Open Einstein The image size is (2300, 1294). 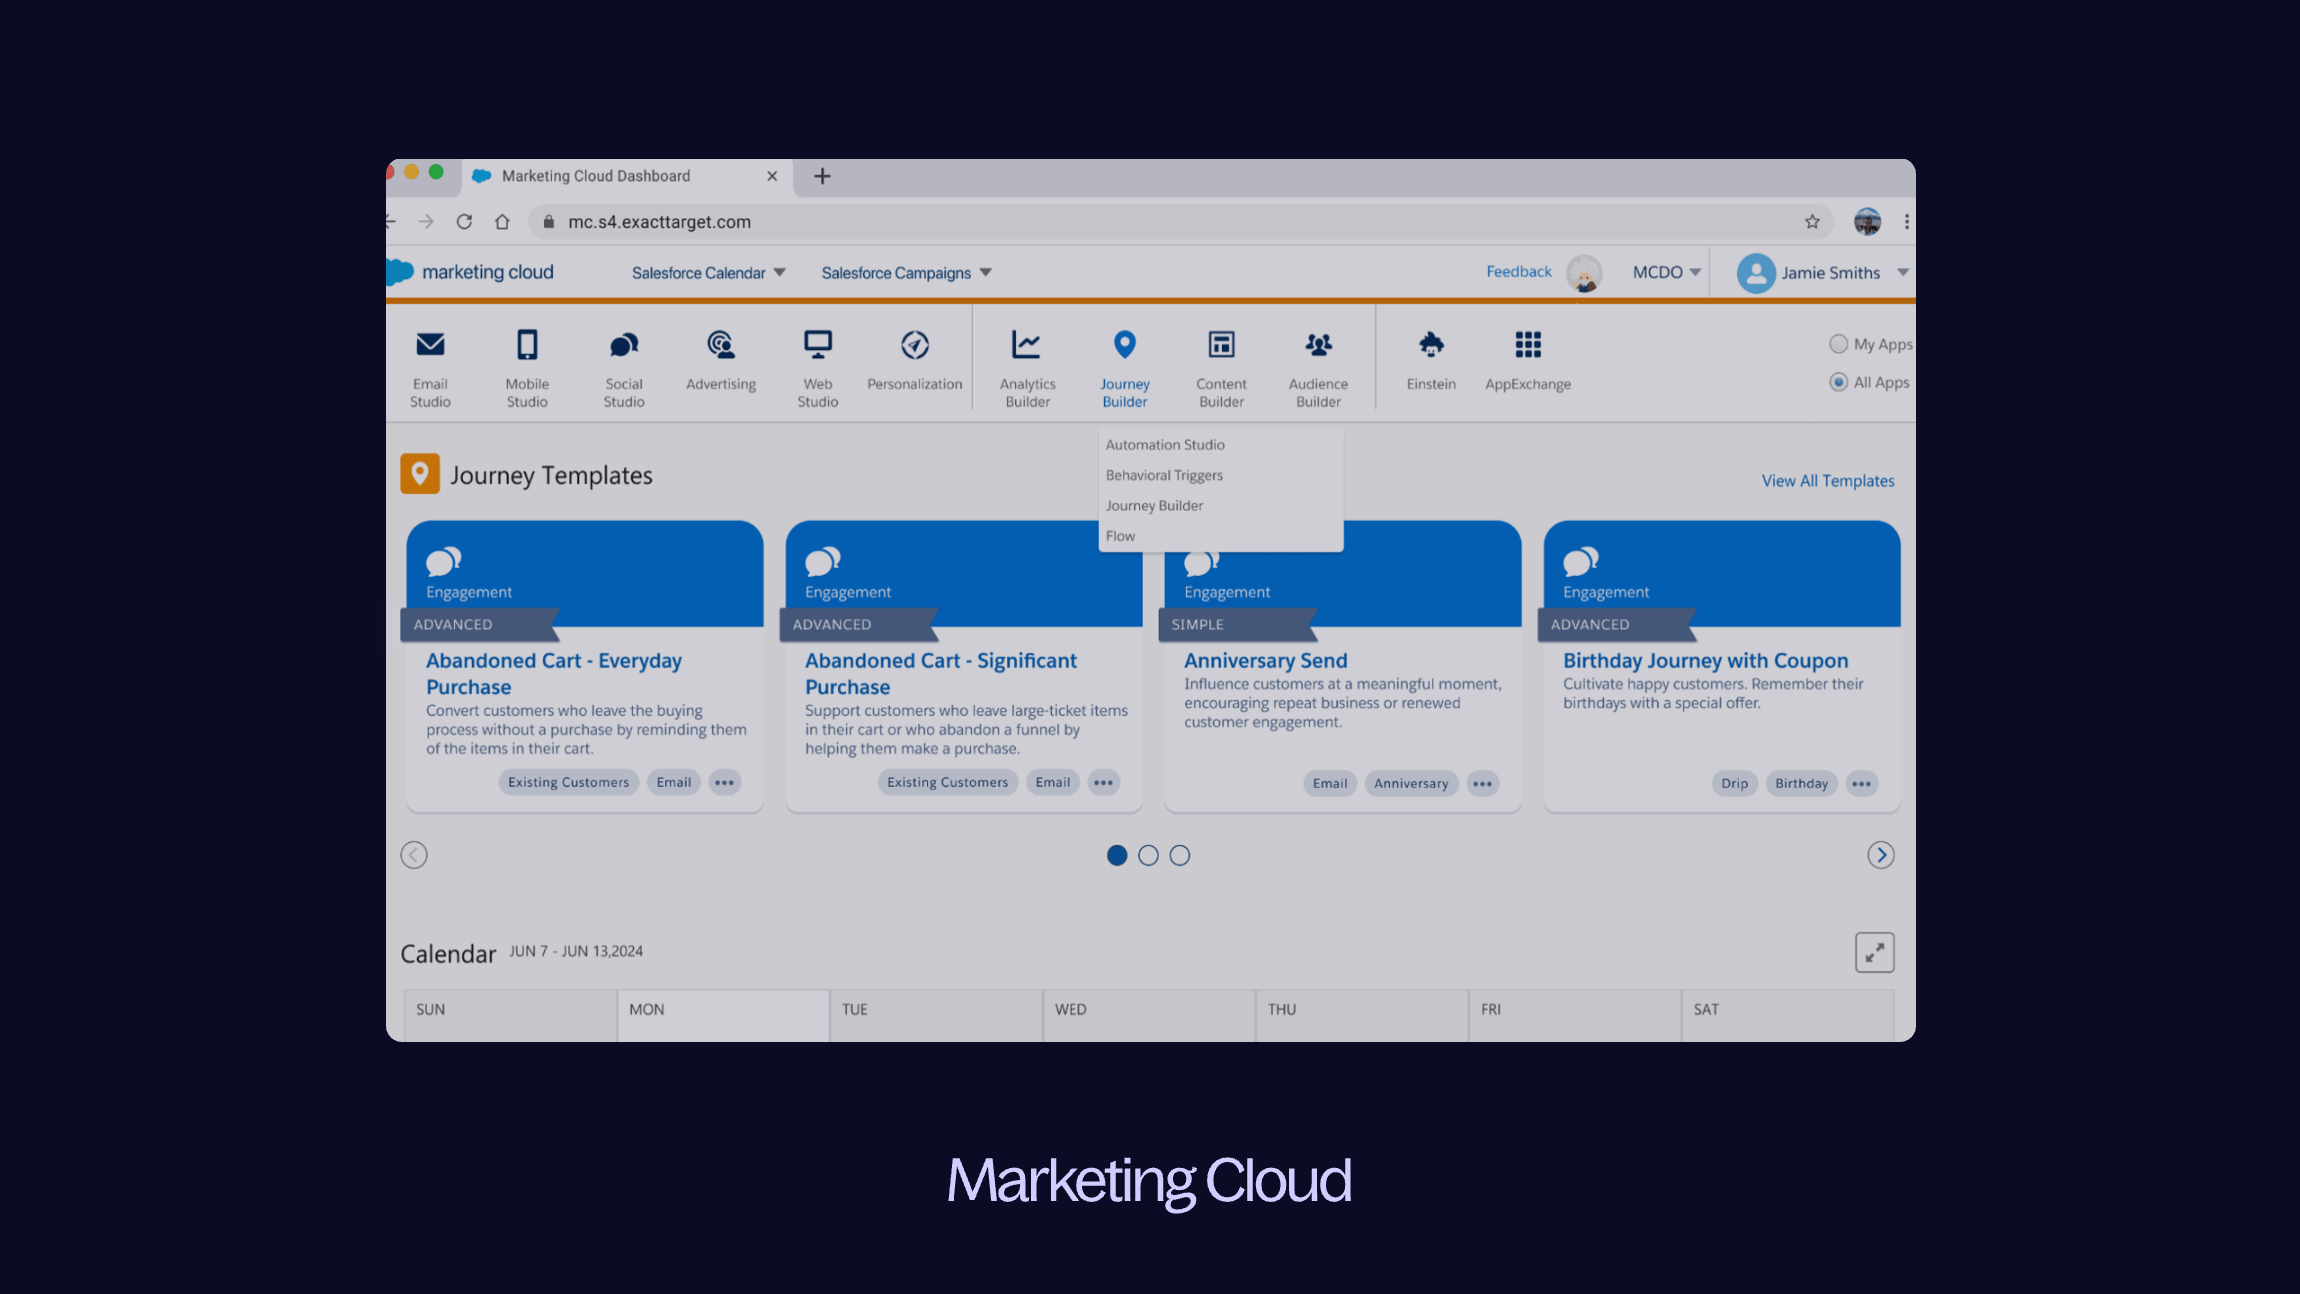tap(1431, 360)
